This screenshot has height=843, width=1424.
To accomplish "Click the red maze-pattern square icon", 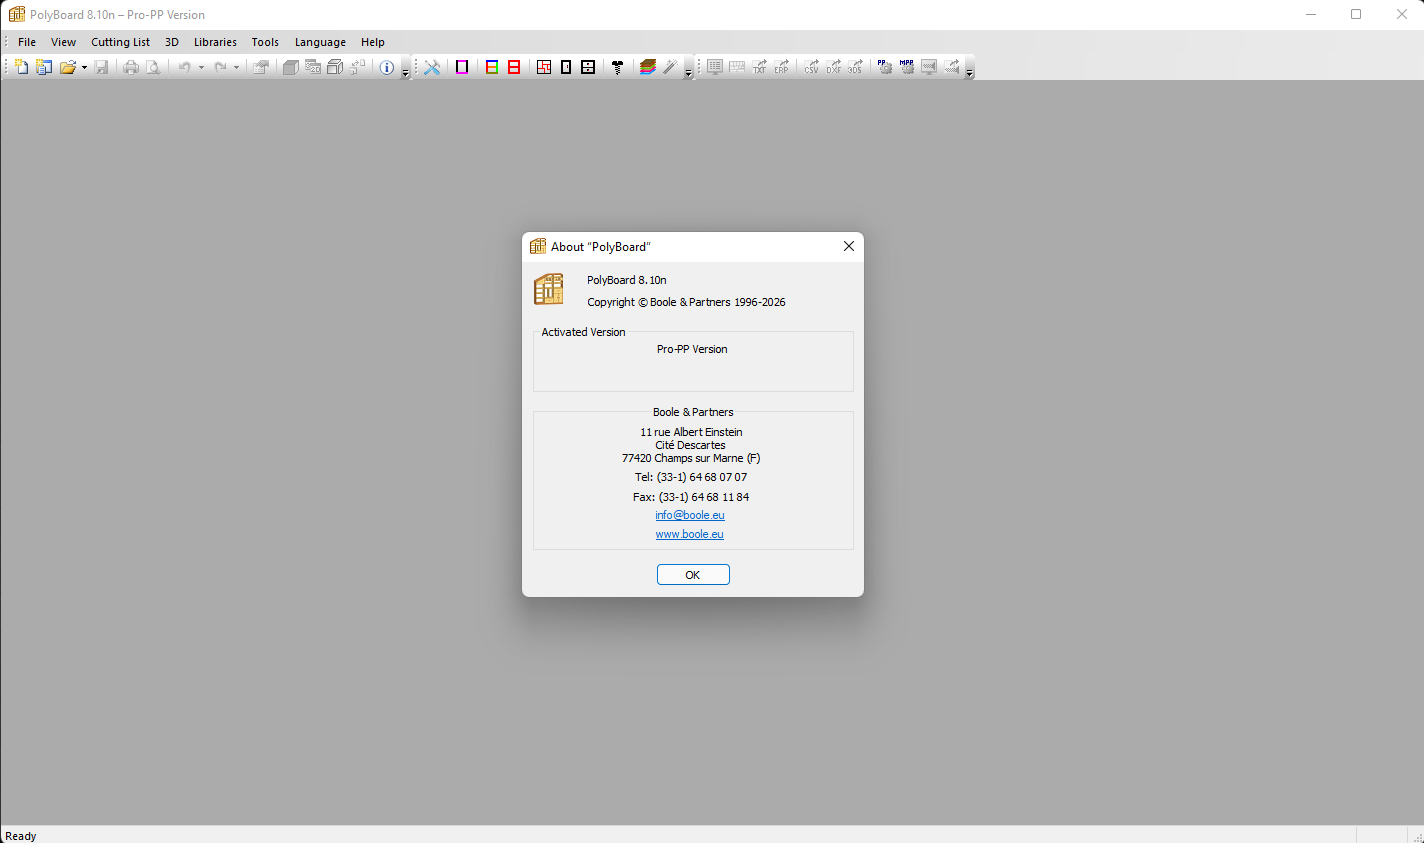I will (x=544, y=67).
